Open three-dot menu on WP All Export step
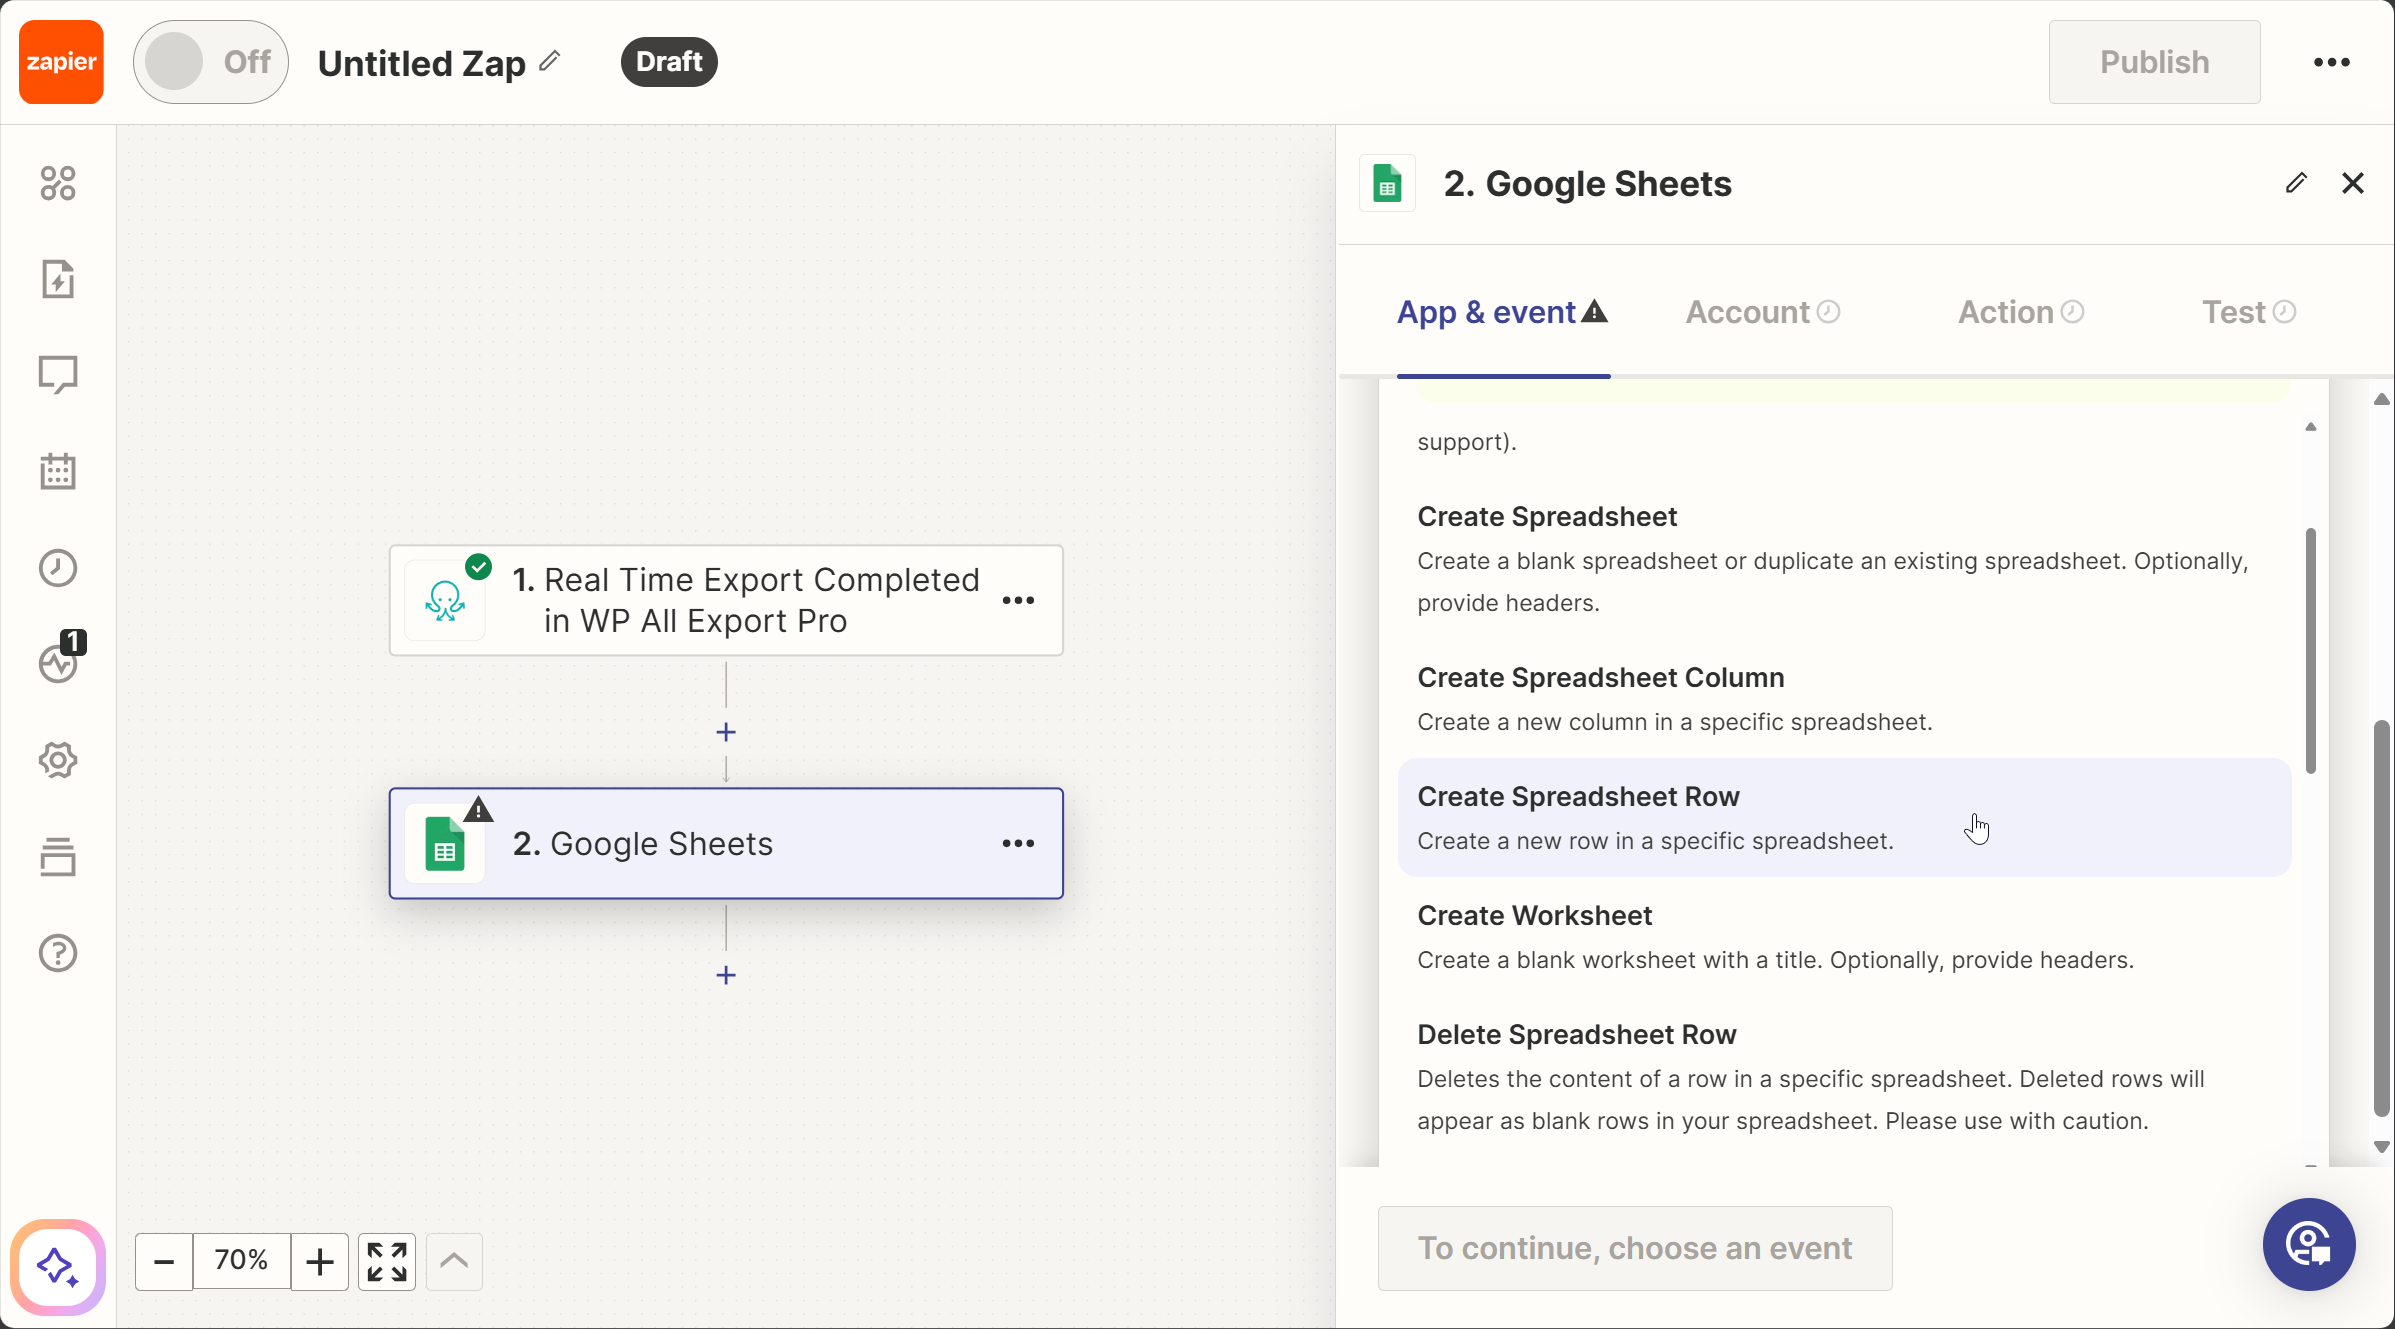This screenshot has width=2395, height=1329. tap(1018, 600)
